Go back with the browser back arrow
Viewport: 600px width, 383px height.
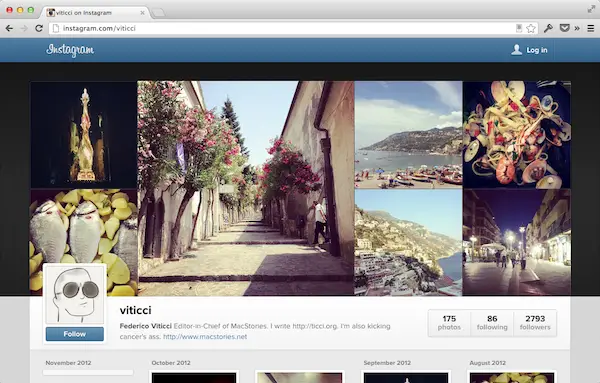click(9, 28)
